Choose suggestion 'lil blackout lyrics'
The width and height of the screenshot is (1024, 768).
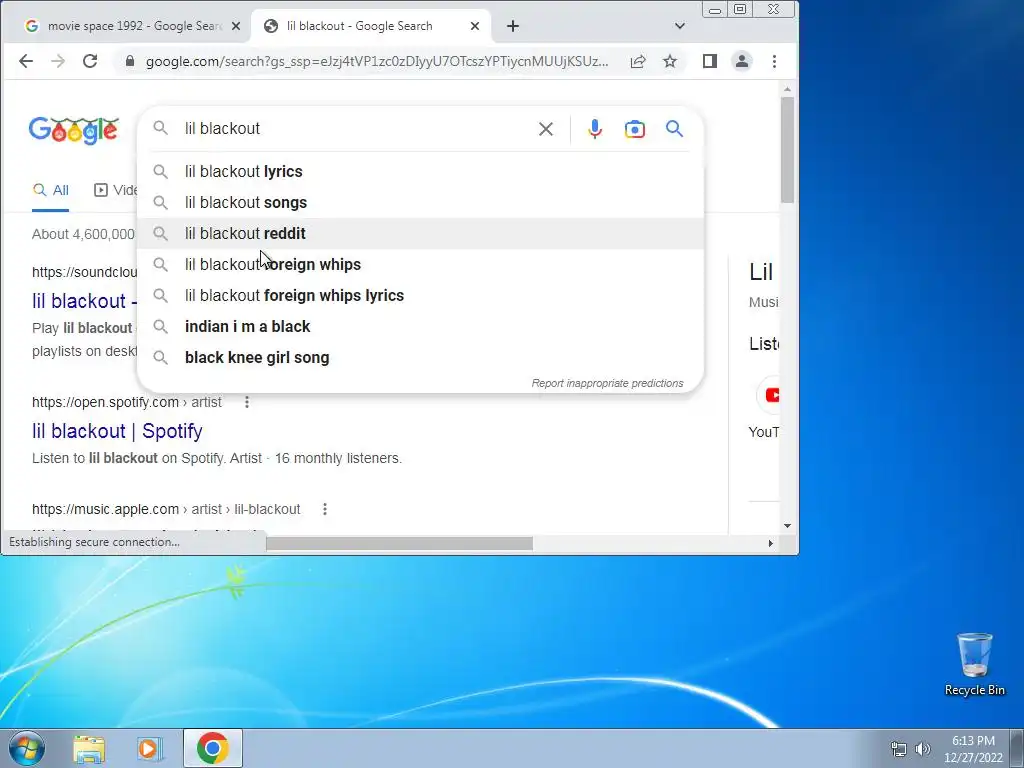point(421,172)
